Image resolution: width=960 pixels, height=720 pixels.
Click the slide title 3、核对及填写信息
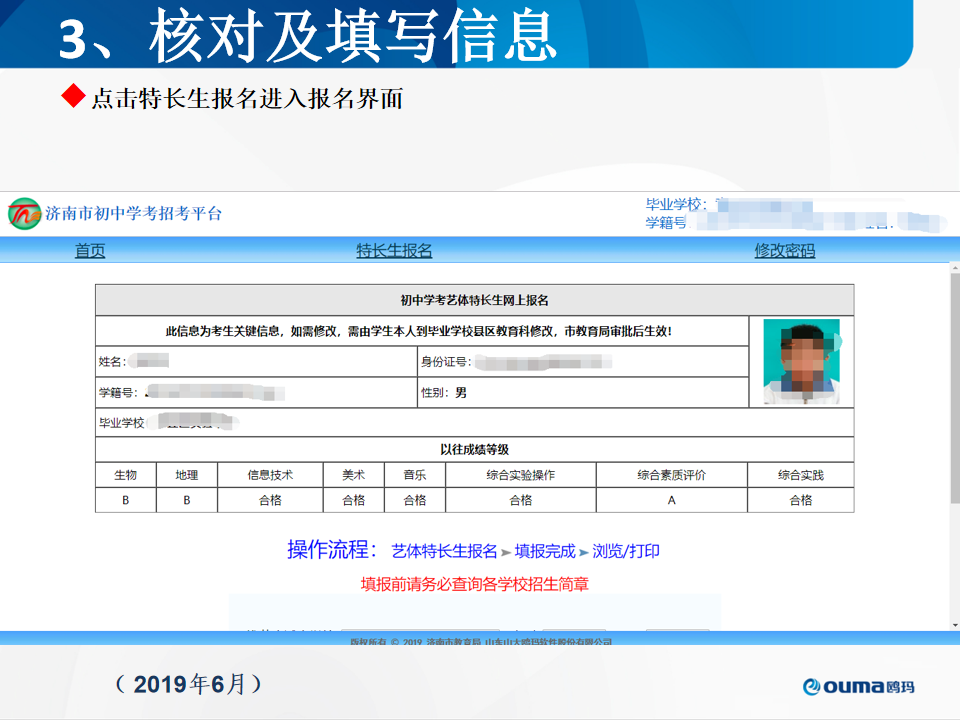point(308,37)
